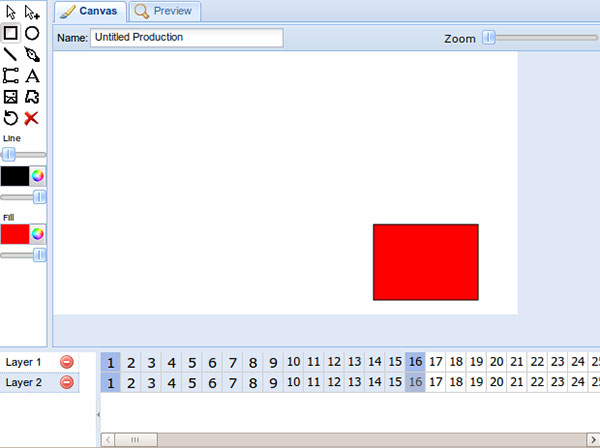Switch to the Preview tab
The height and width of the screenshot is (448, 600).
coord(166,12)
